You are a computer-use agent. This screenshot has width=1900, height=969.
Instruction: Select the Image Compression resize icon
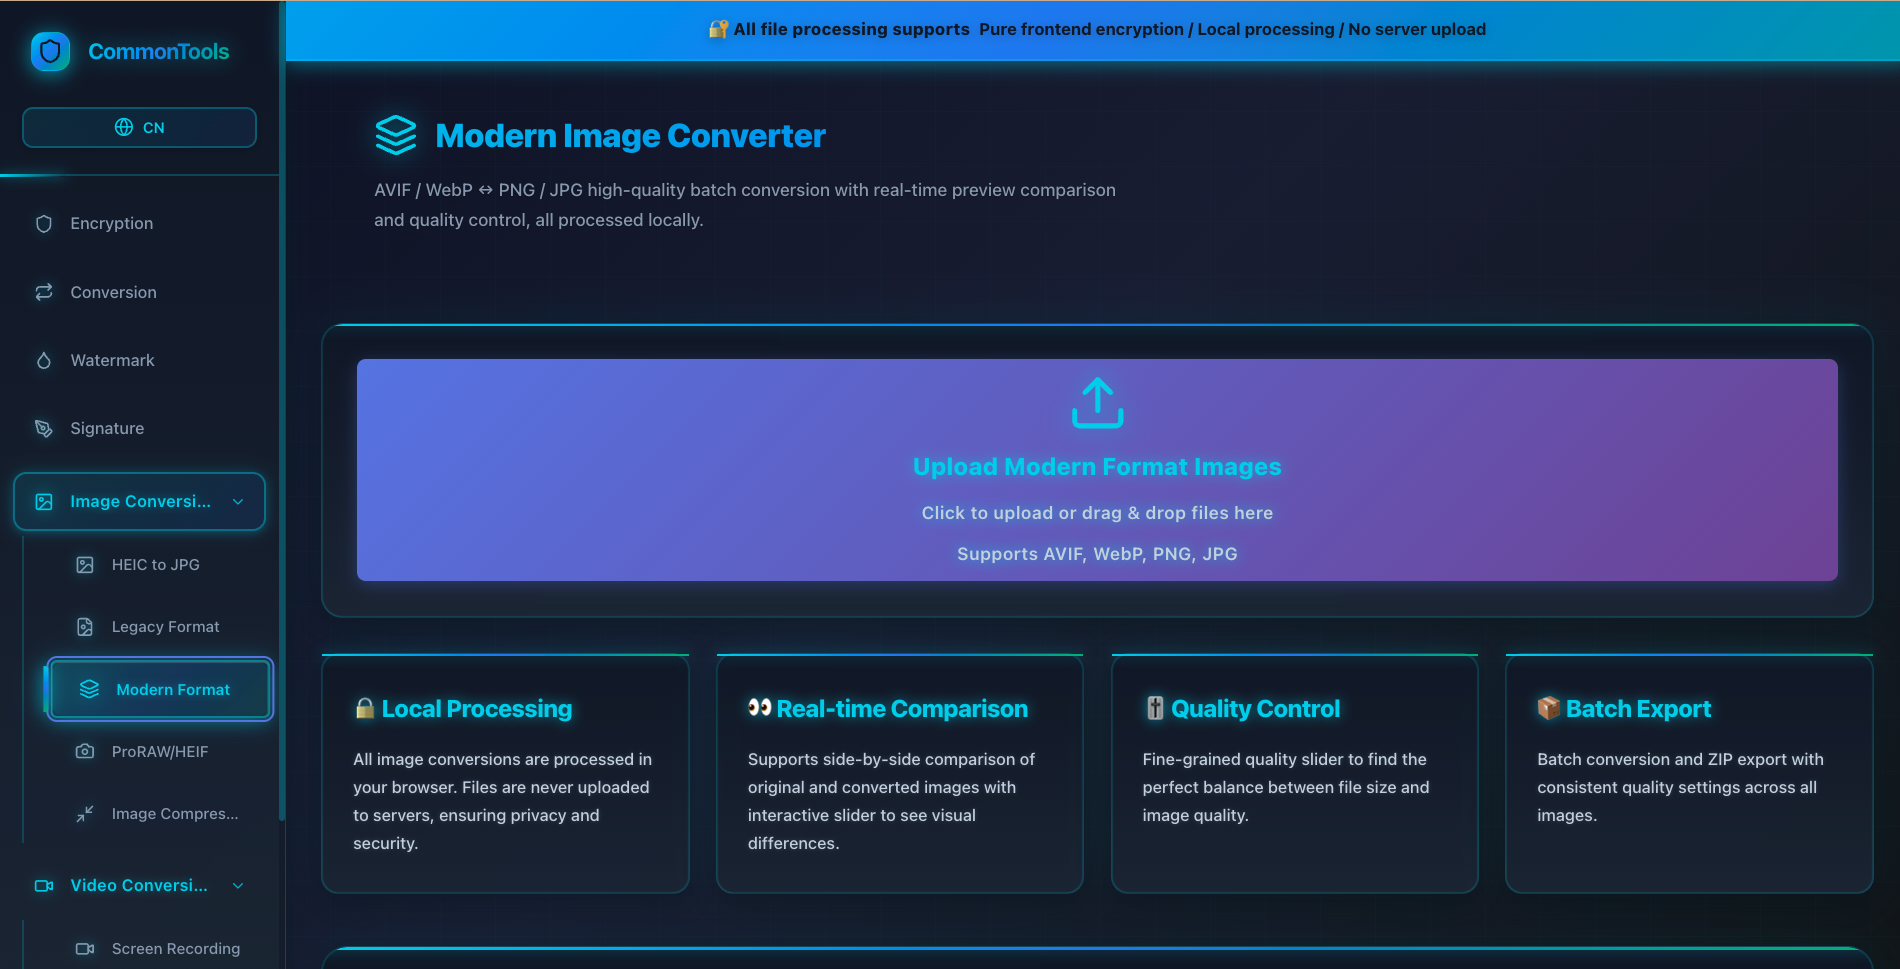click(85, 813)
